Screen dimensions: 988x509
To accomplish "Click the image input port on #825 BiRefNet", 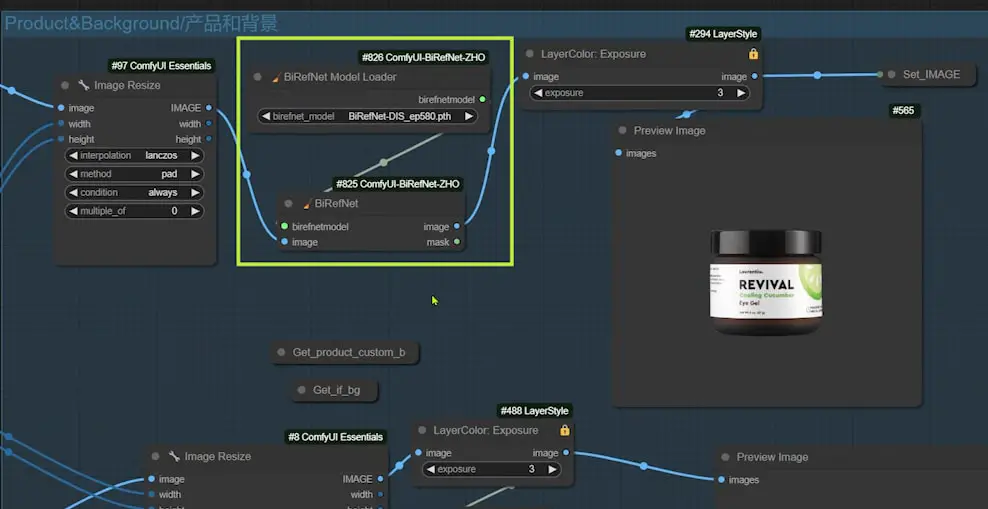I will (x=285, y=241).
